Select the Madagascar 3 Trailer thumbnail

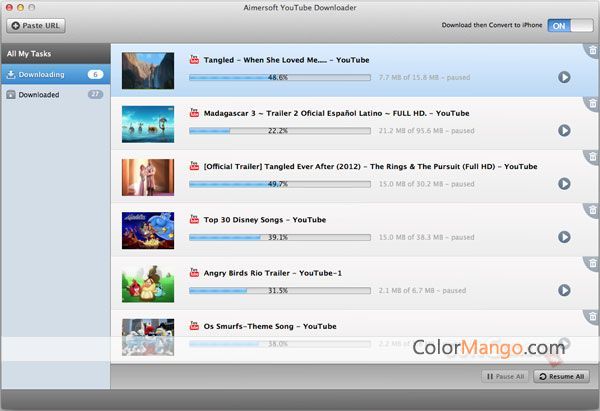148,124
